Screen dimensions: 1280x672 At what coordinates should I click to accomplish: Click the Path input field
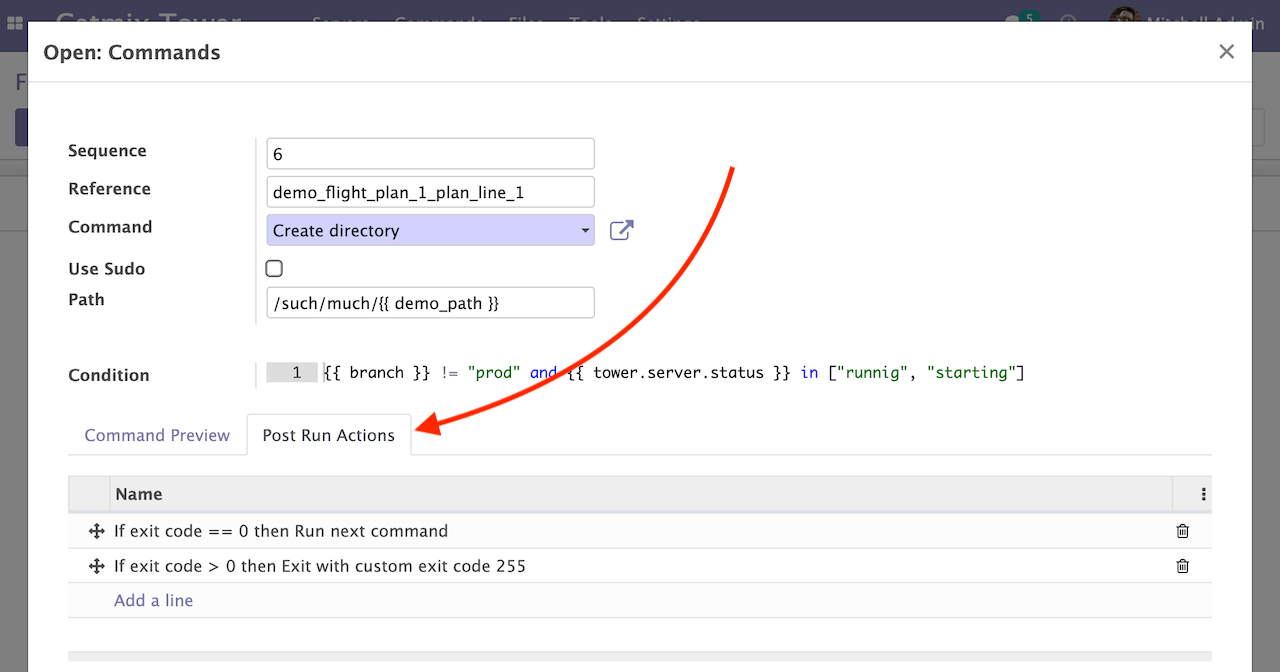(x=430, y=303)
